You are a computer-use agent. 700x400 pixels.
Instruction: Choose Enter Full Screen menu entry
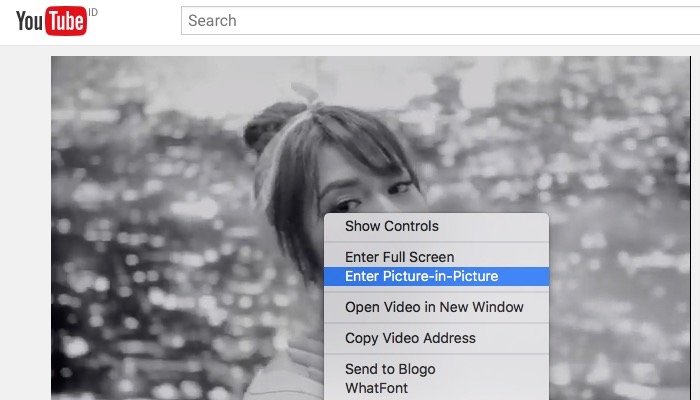(436, 257)
